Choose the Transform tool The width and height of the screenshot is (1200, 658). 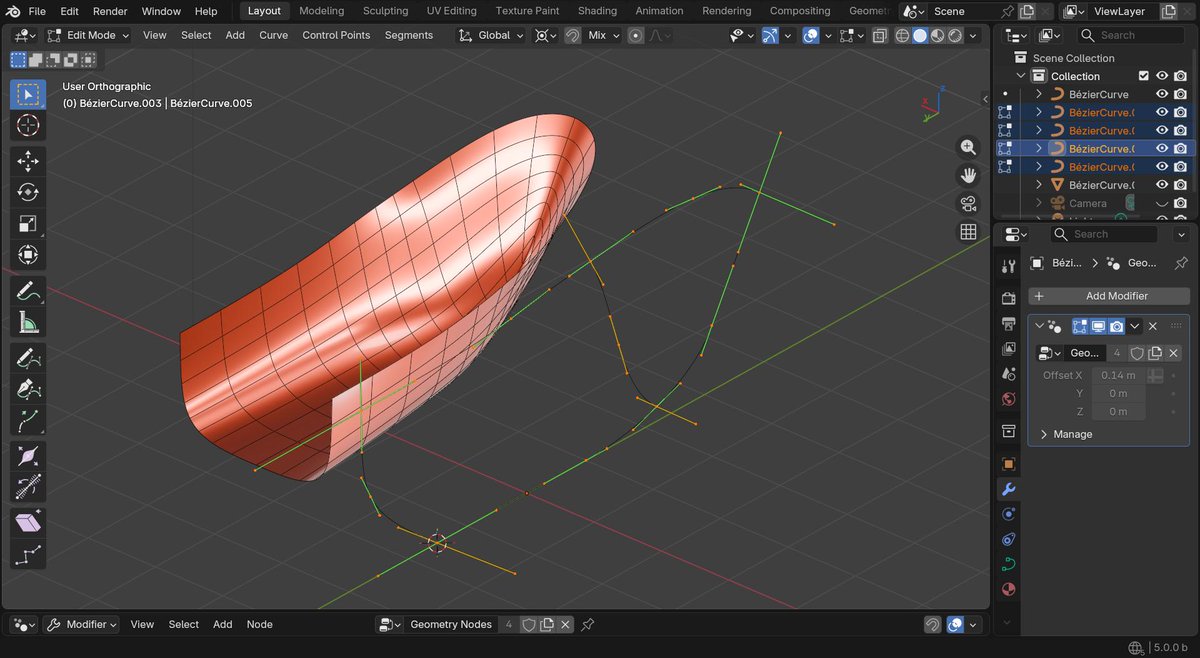click(x=27, y=254)
